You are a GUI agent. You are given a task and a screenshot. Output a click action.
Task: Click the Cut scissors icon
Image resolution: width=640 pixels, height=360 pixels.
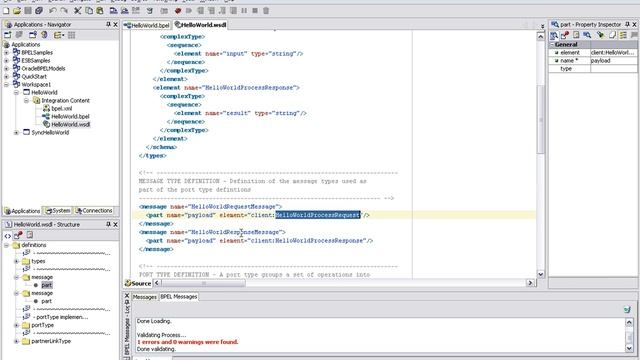tap(78, 11)
